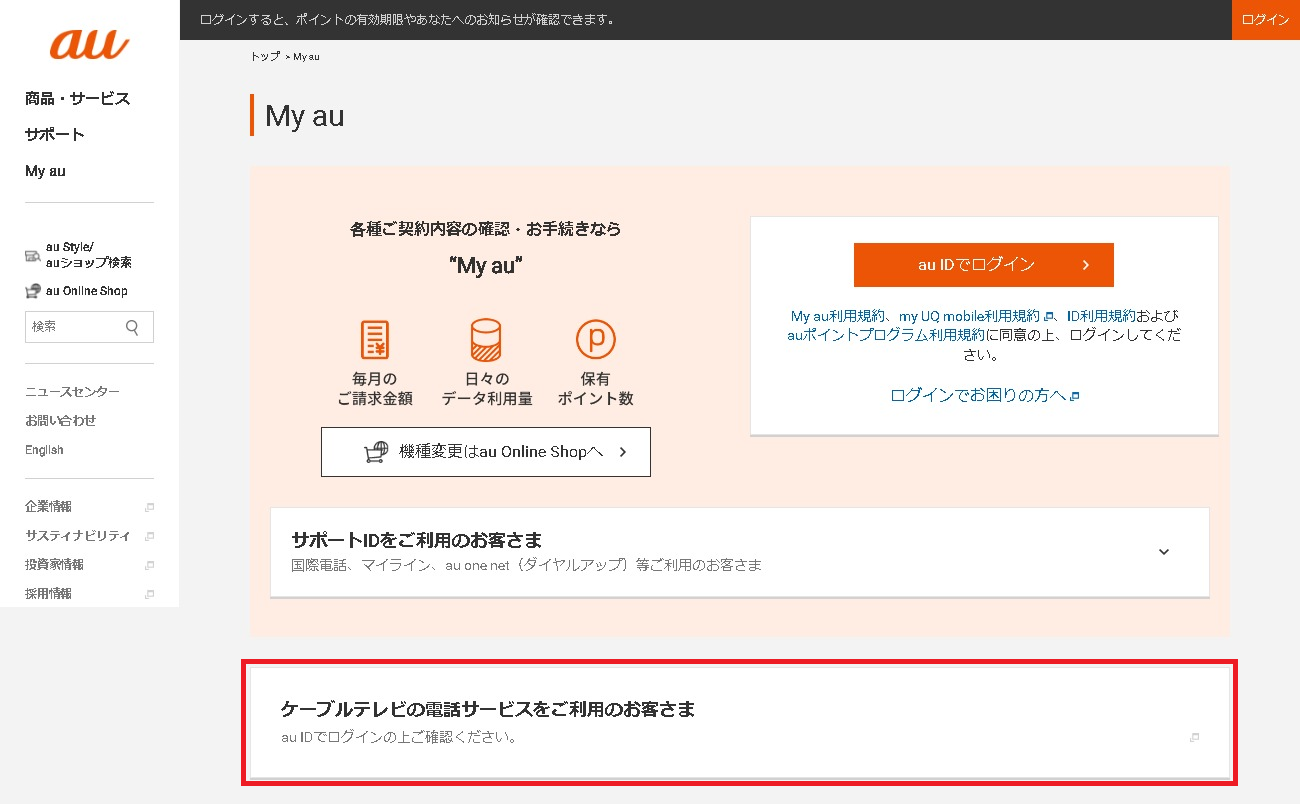Open 企業情報 link
The image size is (1300, 804).
[48, 507]
